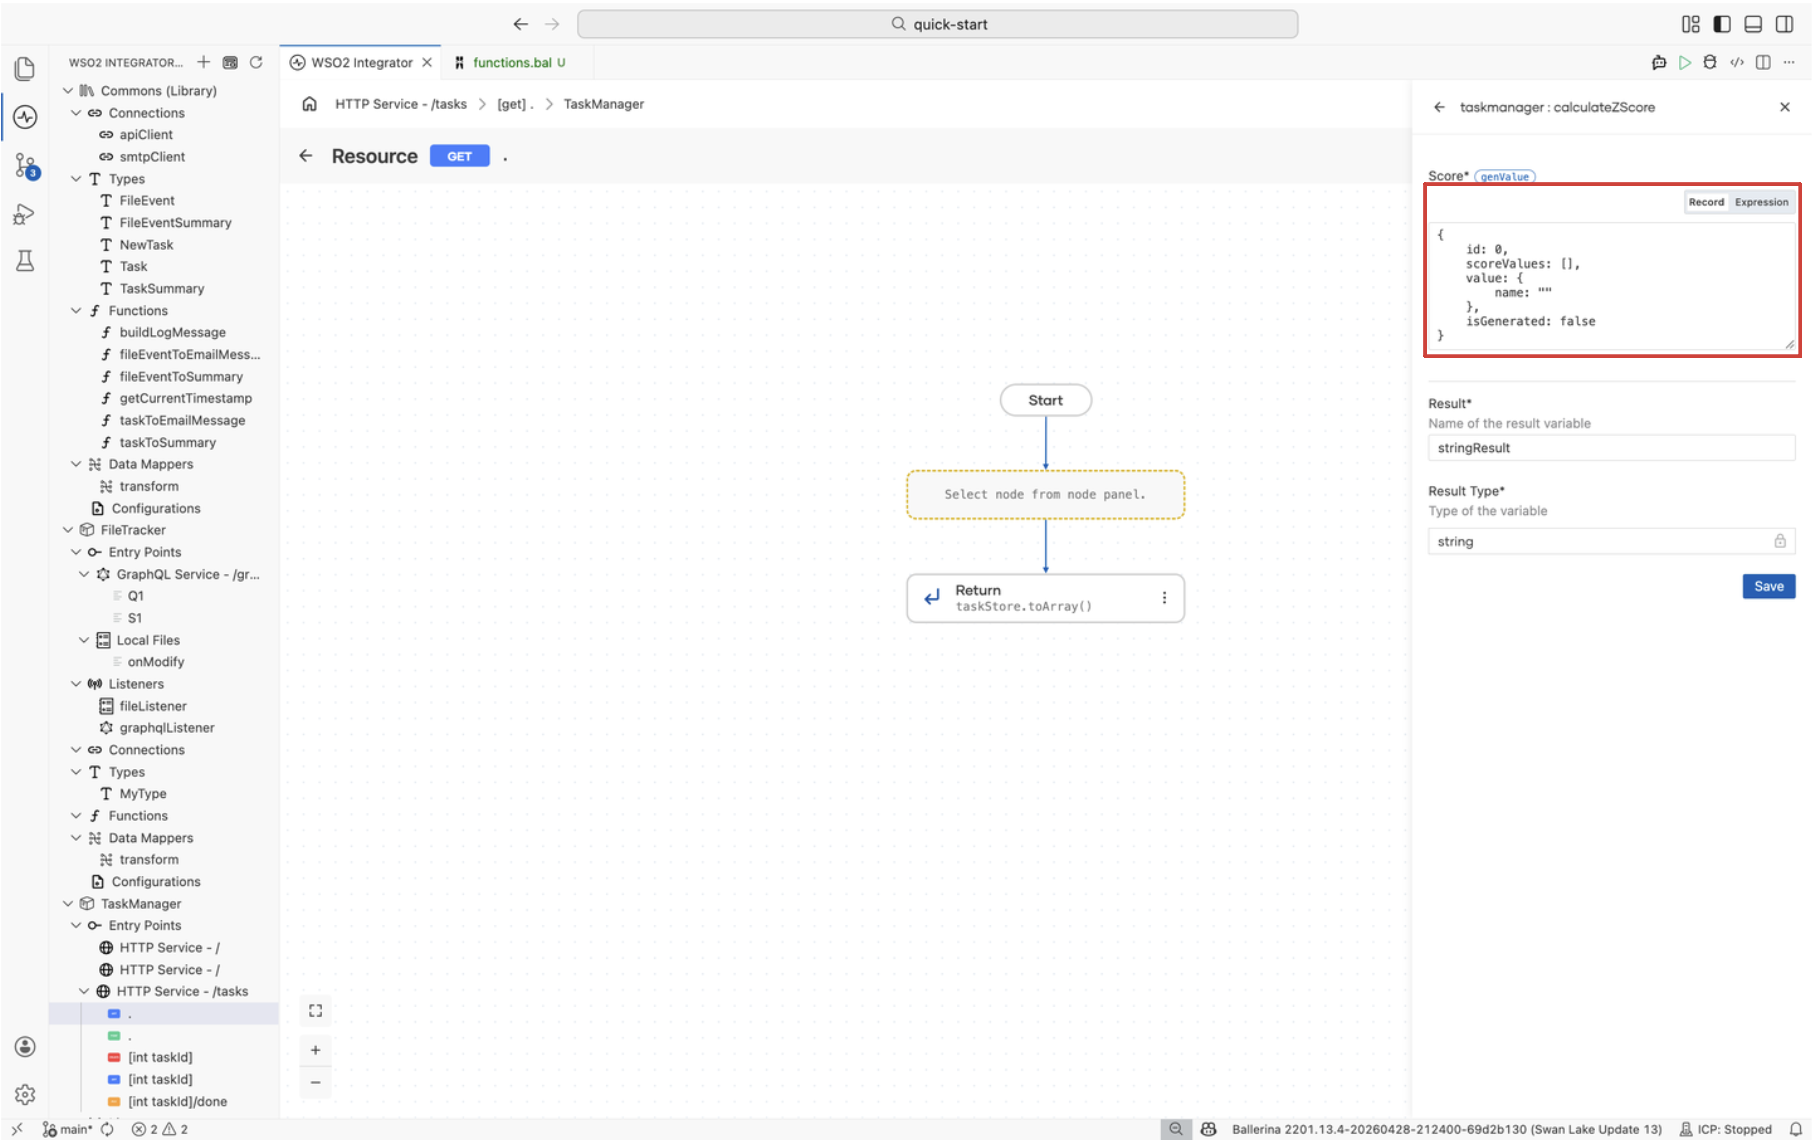Collapse the FileTracker project node
This screenshot has height=1140, width=1812.
coord(68,530)
